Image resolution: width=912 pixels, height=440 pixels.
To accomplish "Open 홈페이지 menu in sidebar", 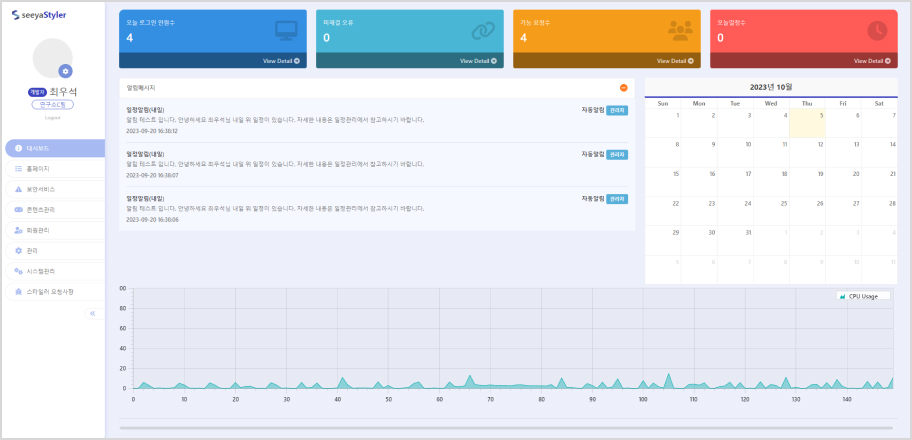I will tap(55, 169).
